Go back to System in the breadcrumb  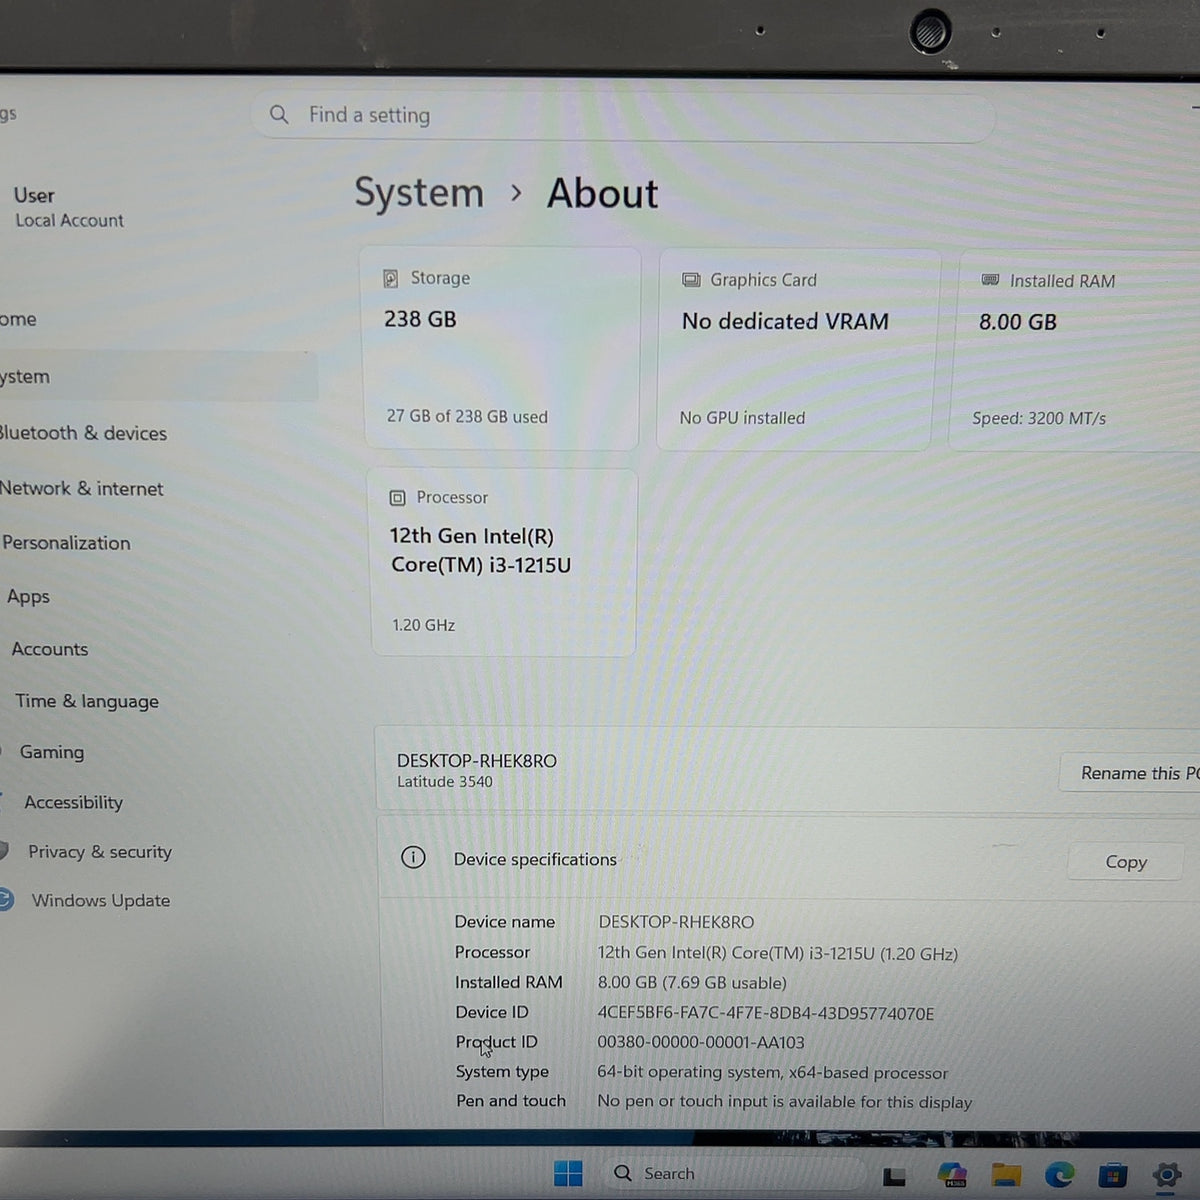[x=419, y=192]
